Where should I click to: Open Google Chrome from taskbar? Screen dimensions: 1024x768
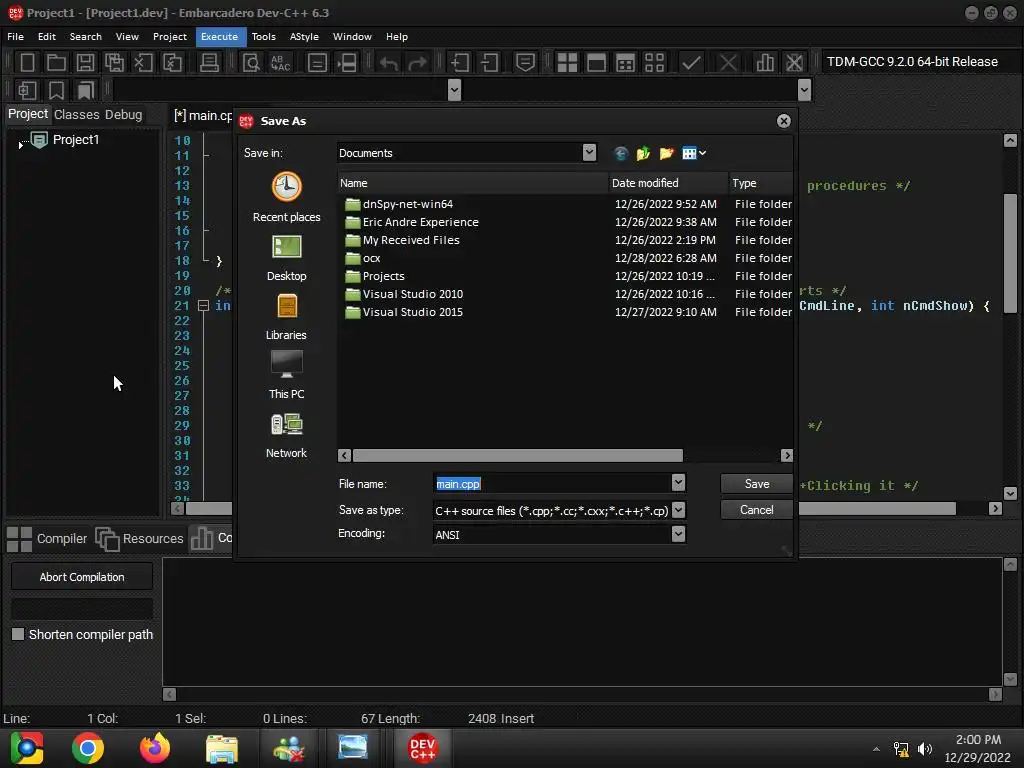[x=88, y=748]
